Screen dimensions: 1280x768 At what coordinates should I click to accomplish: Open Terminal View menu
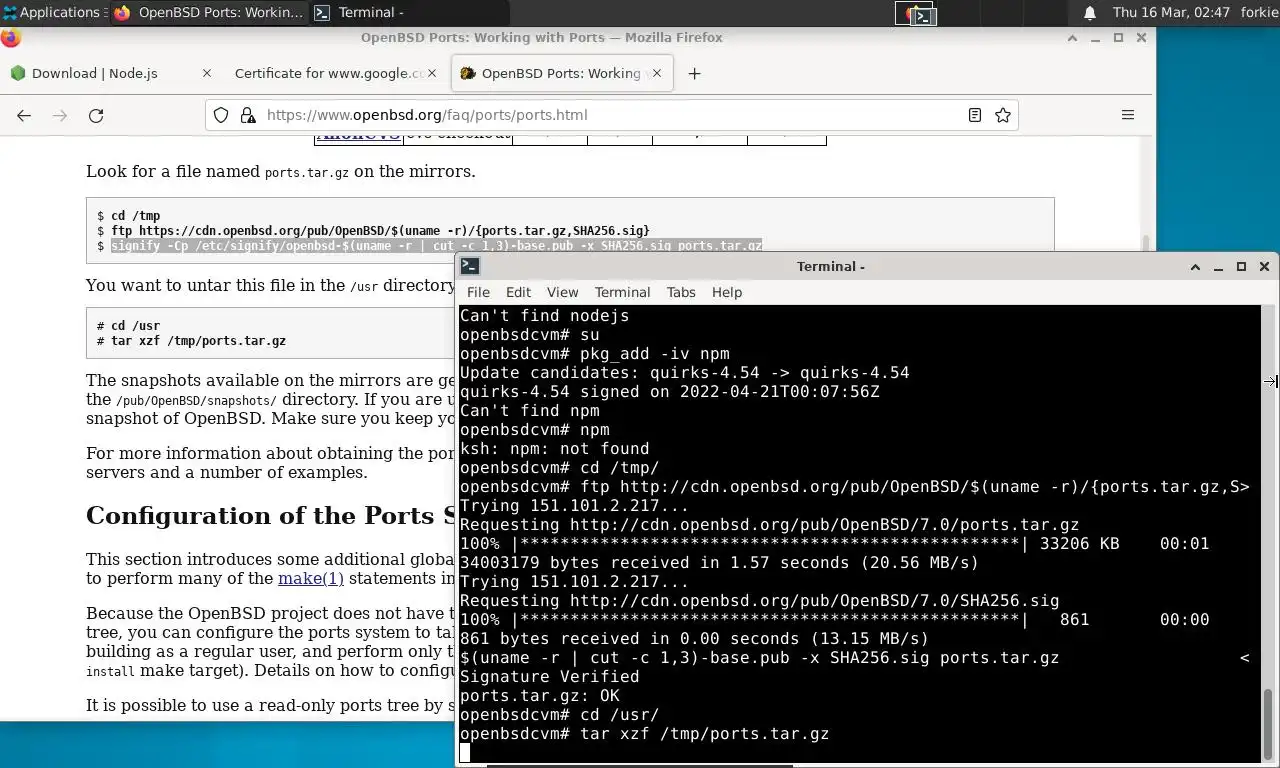point(562,292)
